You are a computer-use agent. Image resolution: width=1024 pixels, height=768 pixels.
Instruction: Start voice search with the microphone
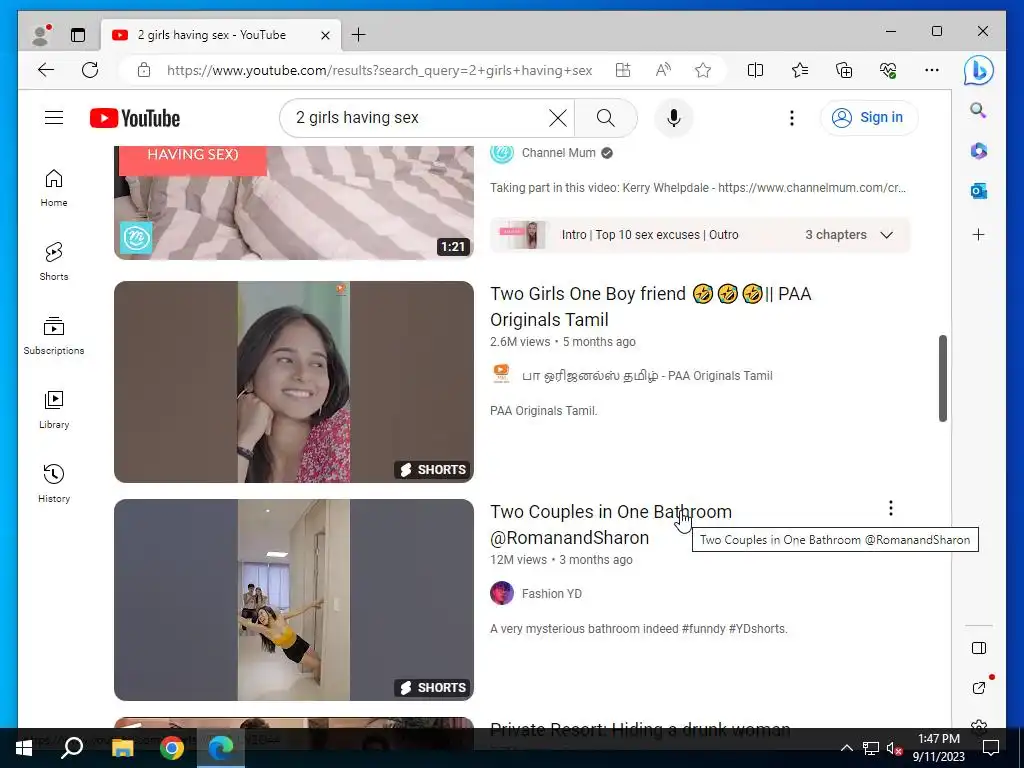674,118
